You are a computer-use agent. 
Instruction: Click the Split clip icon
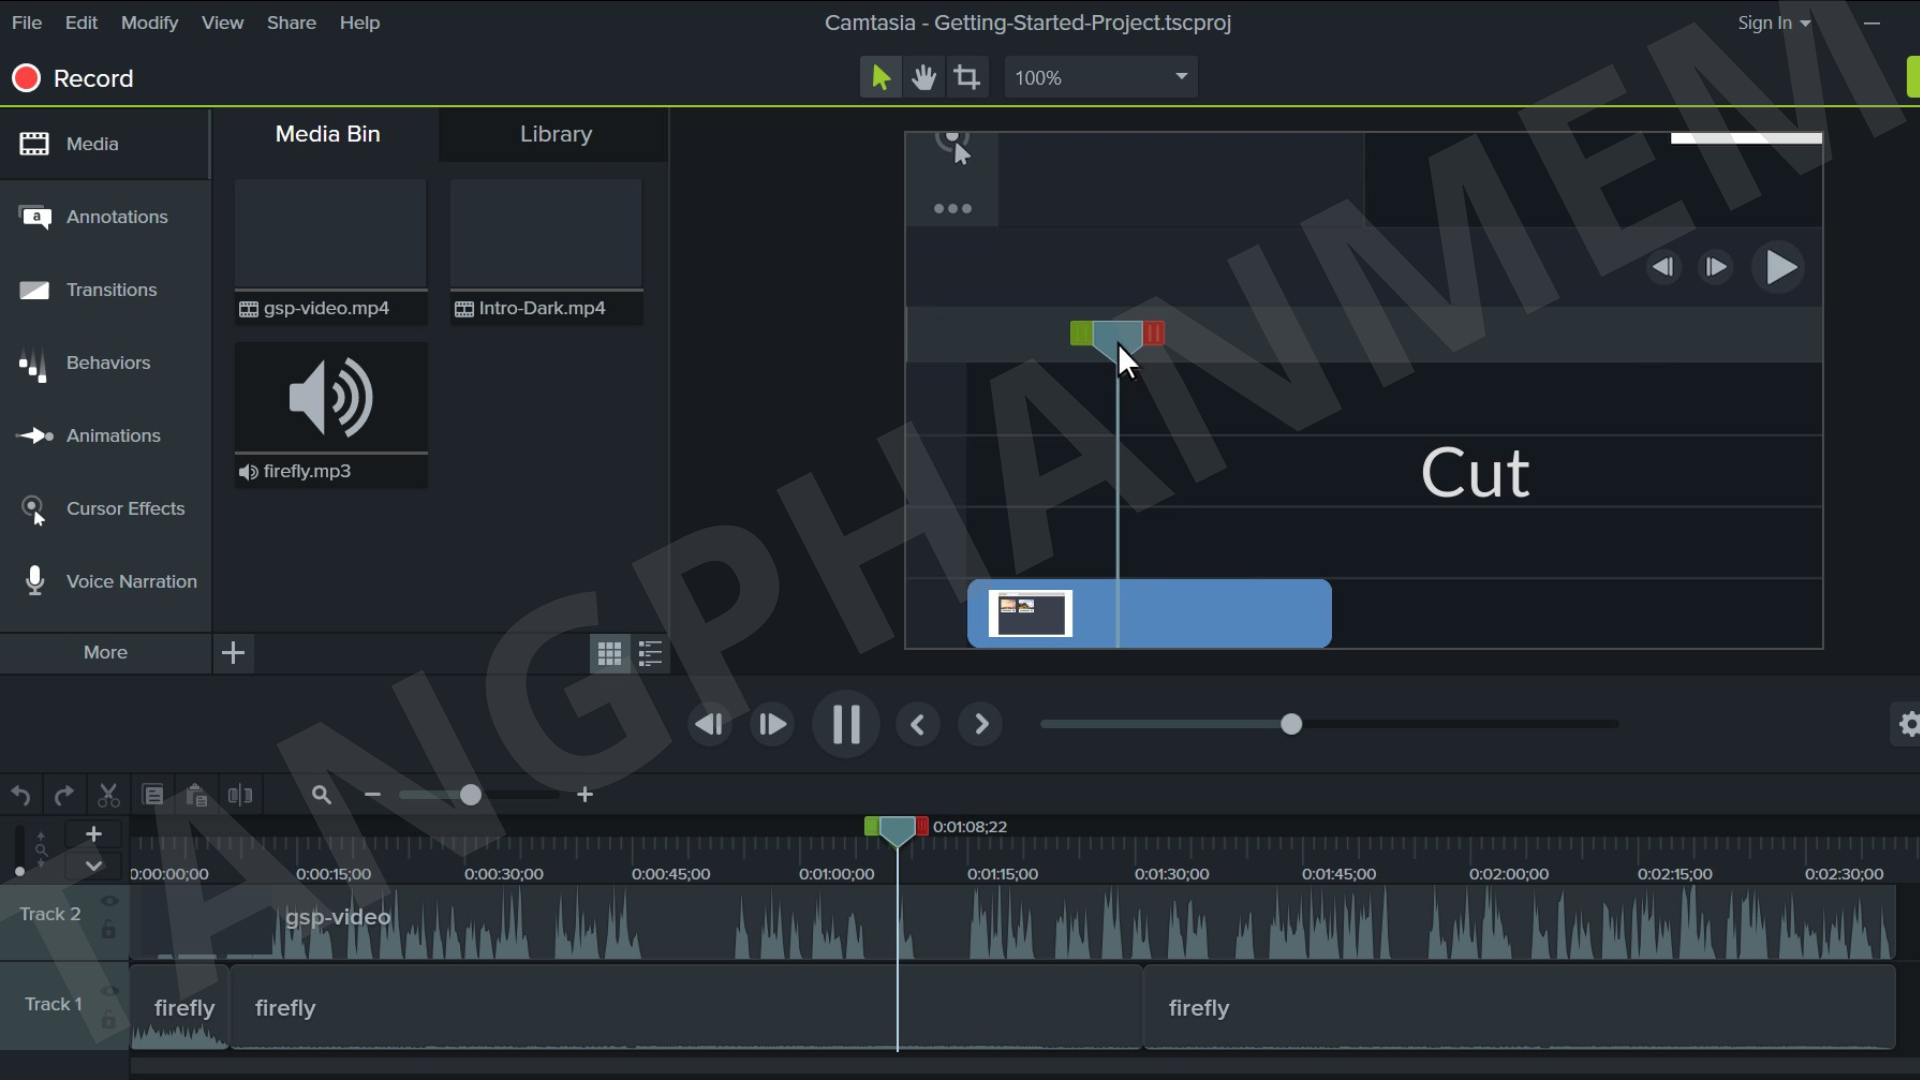pyautogui.click(x=240, y=796)
